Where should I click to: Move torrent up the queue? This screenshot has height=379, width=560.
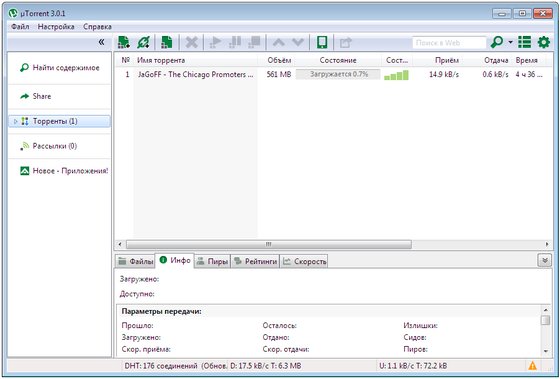tap(279, 43)
